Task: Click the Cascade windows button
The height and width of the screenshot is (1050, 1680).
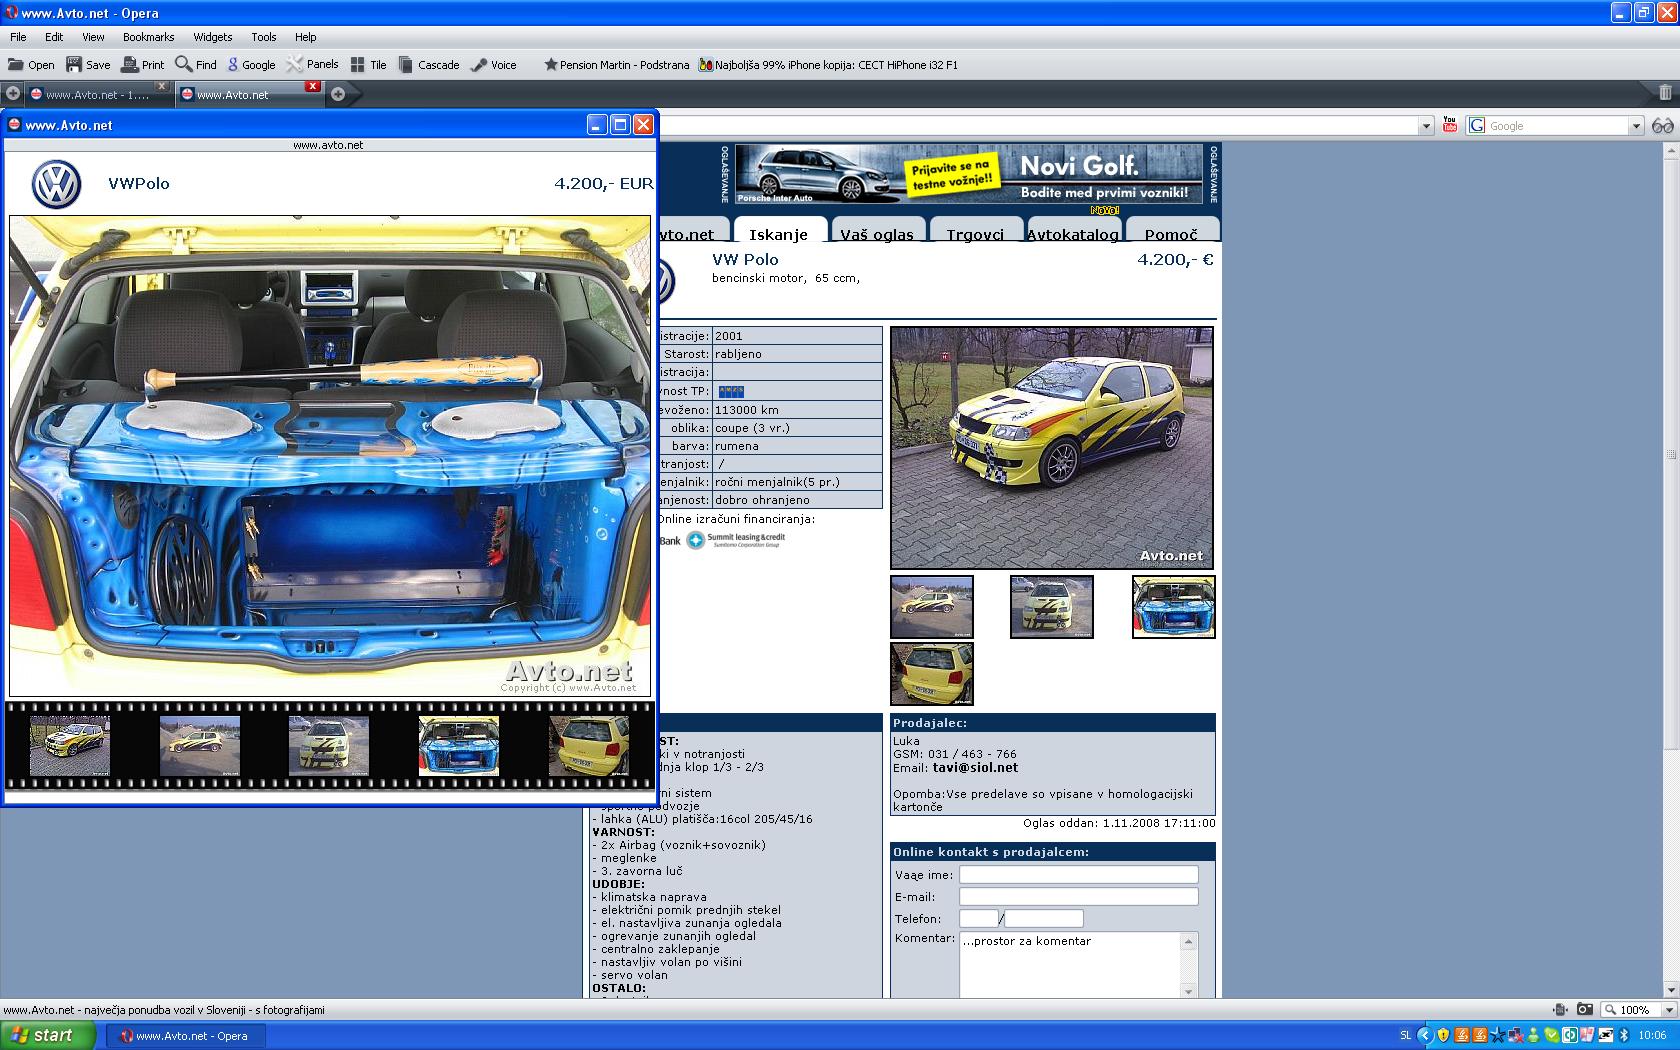Action: point(429,65)
